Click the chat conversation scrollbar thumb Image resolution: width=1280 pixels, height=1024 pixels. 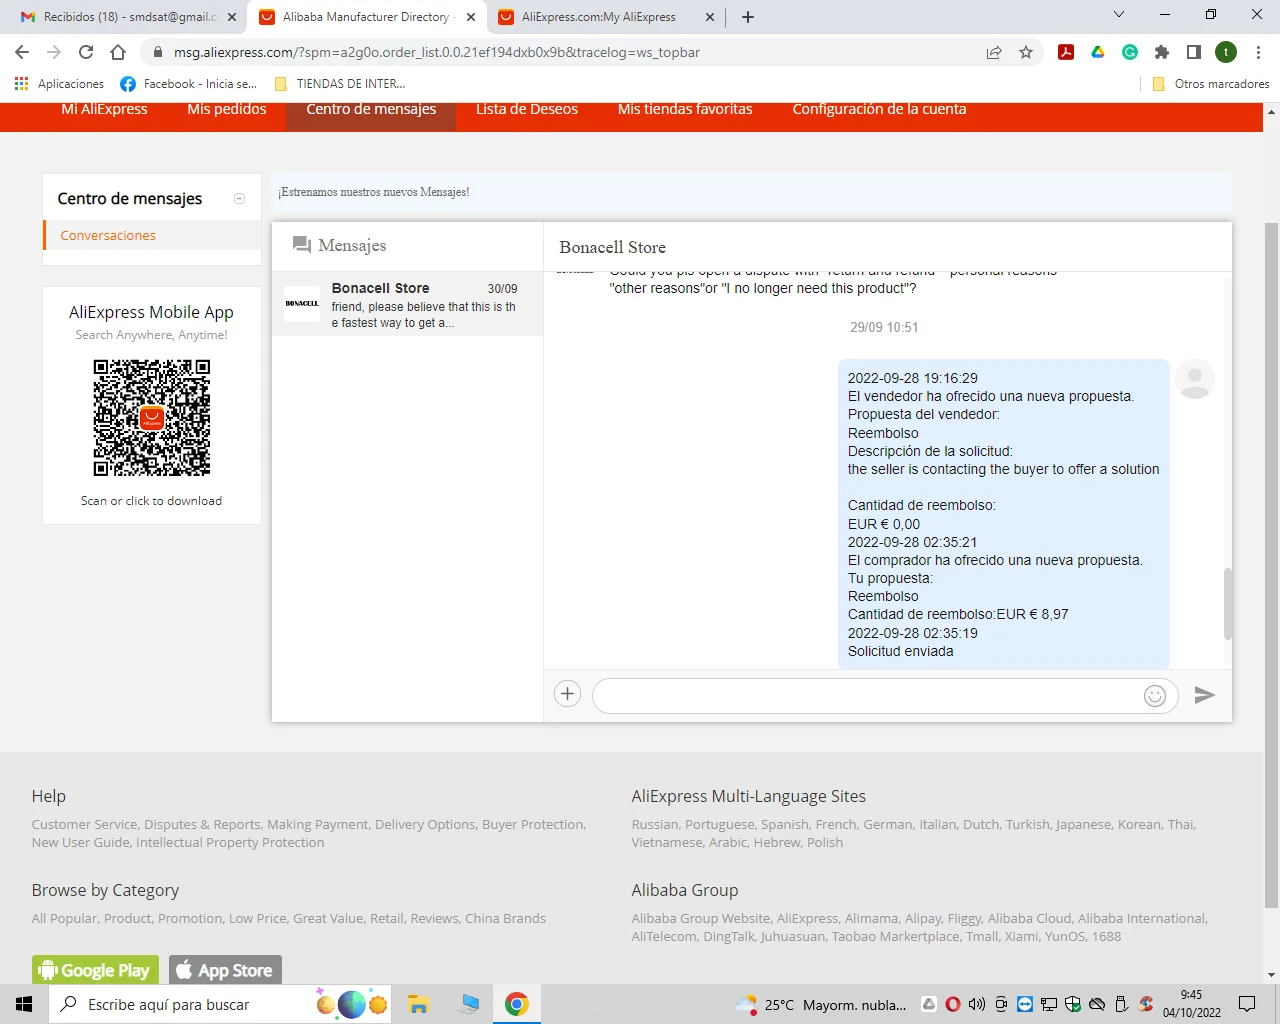tap(1228, 603)
